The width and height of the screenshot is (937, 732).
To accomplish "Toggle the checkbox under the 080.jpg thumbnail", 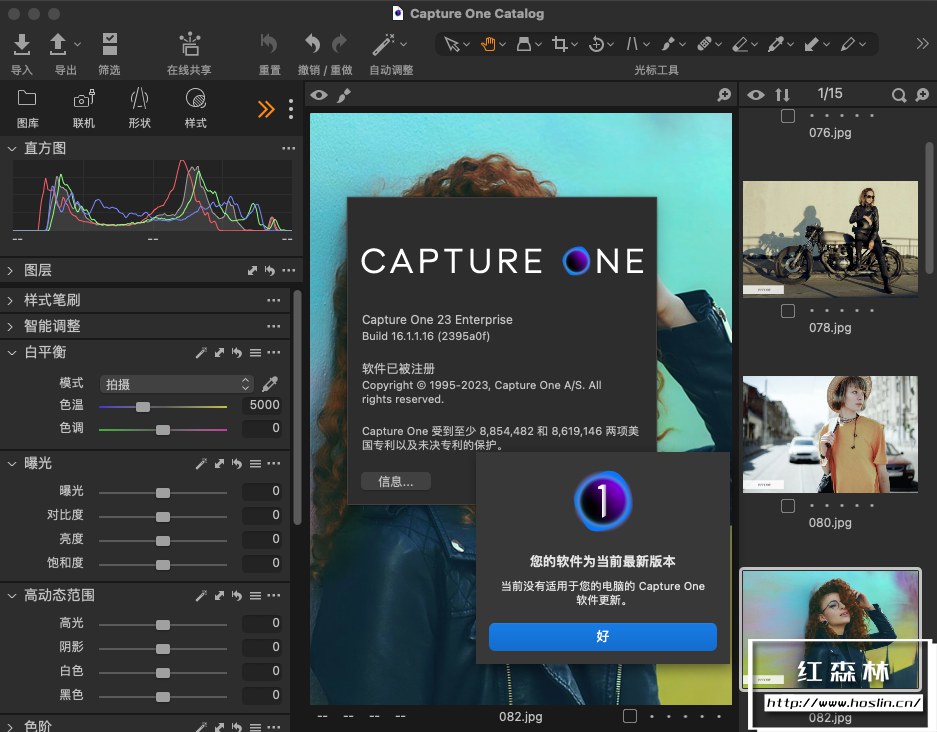I will pos(788,506).
